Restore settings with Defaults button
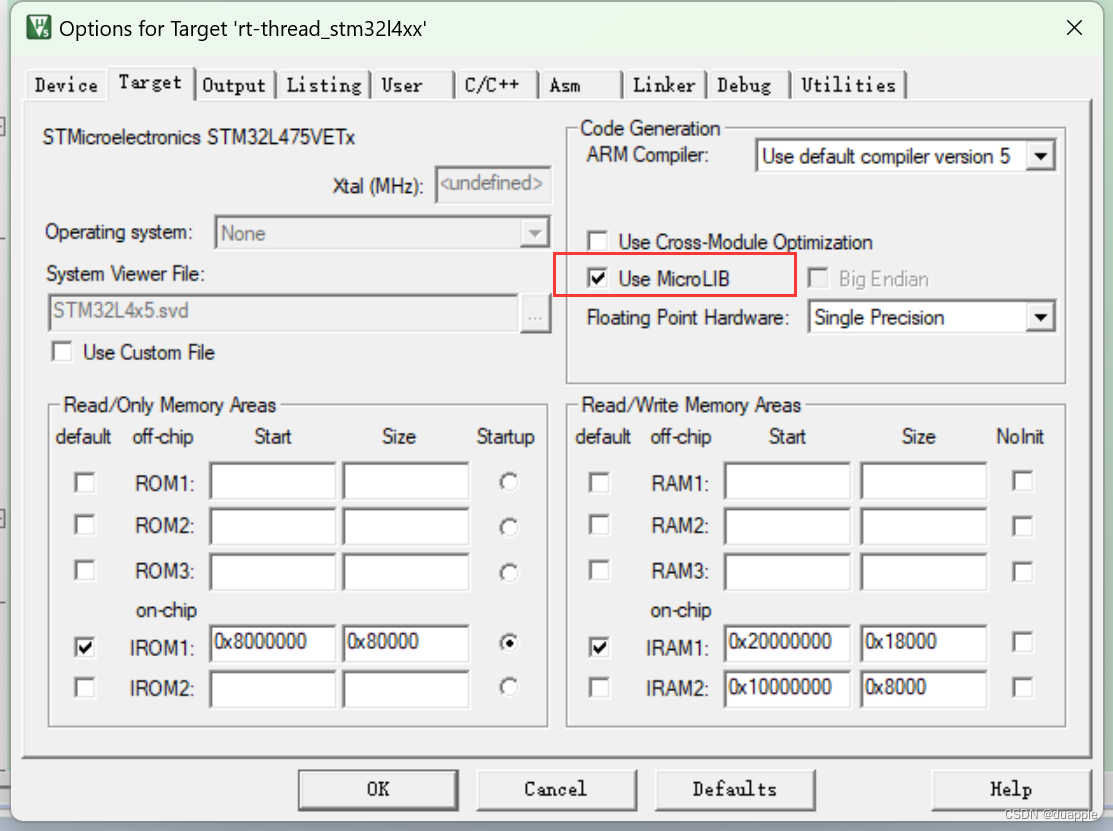1113x831 pixels. (735, 789)
